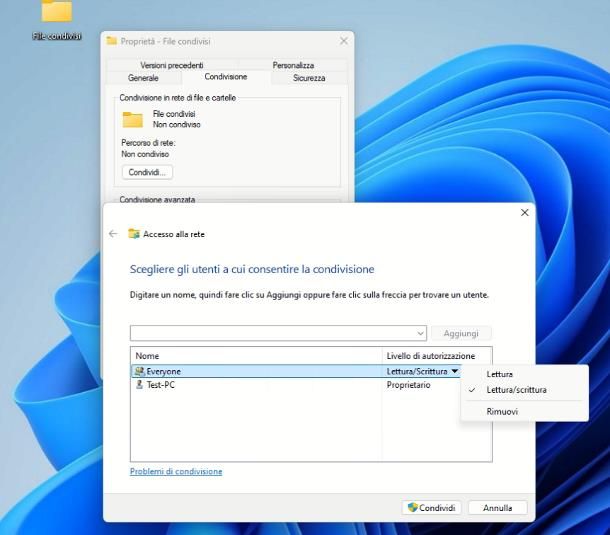
Task: Select the Test-PC row in the list
Action: tap(296, 385)
